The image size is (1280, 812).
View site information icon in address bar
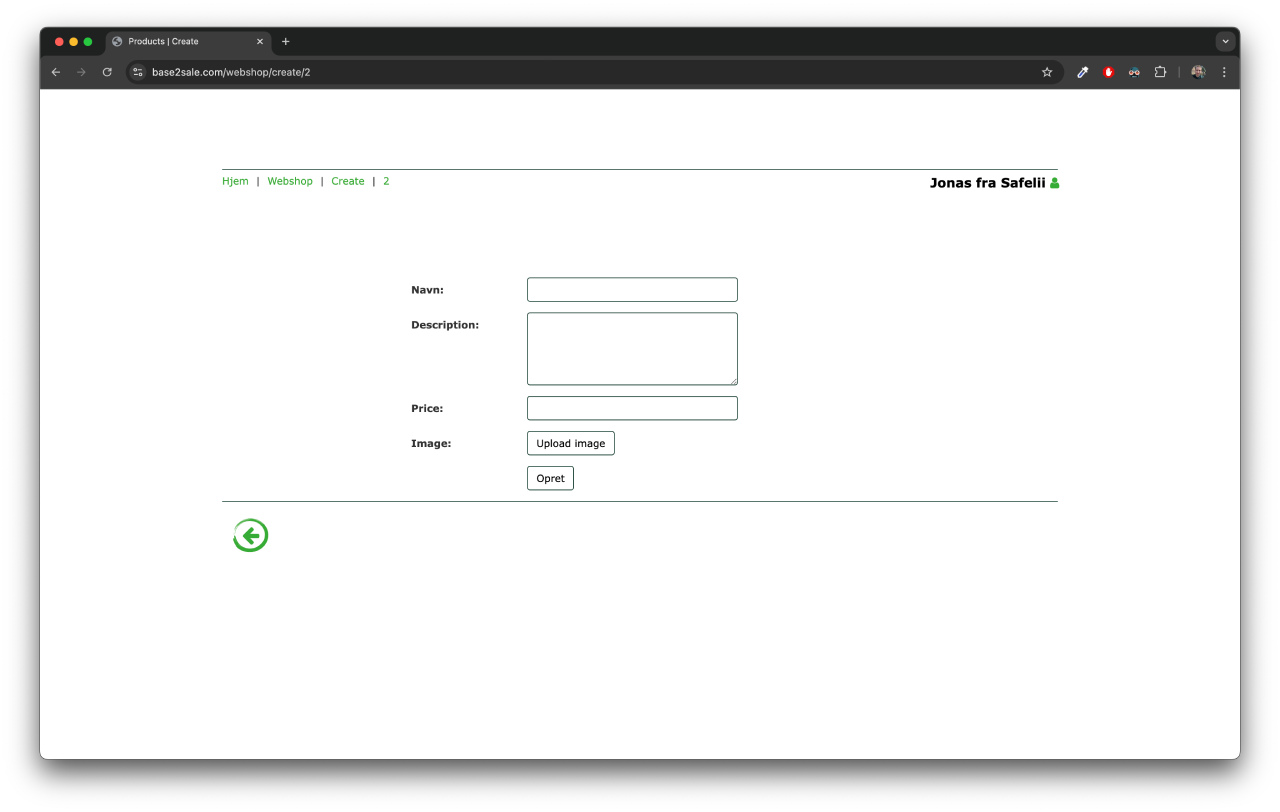(139, 72)
